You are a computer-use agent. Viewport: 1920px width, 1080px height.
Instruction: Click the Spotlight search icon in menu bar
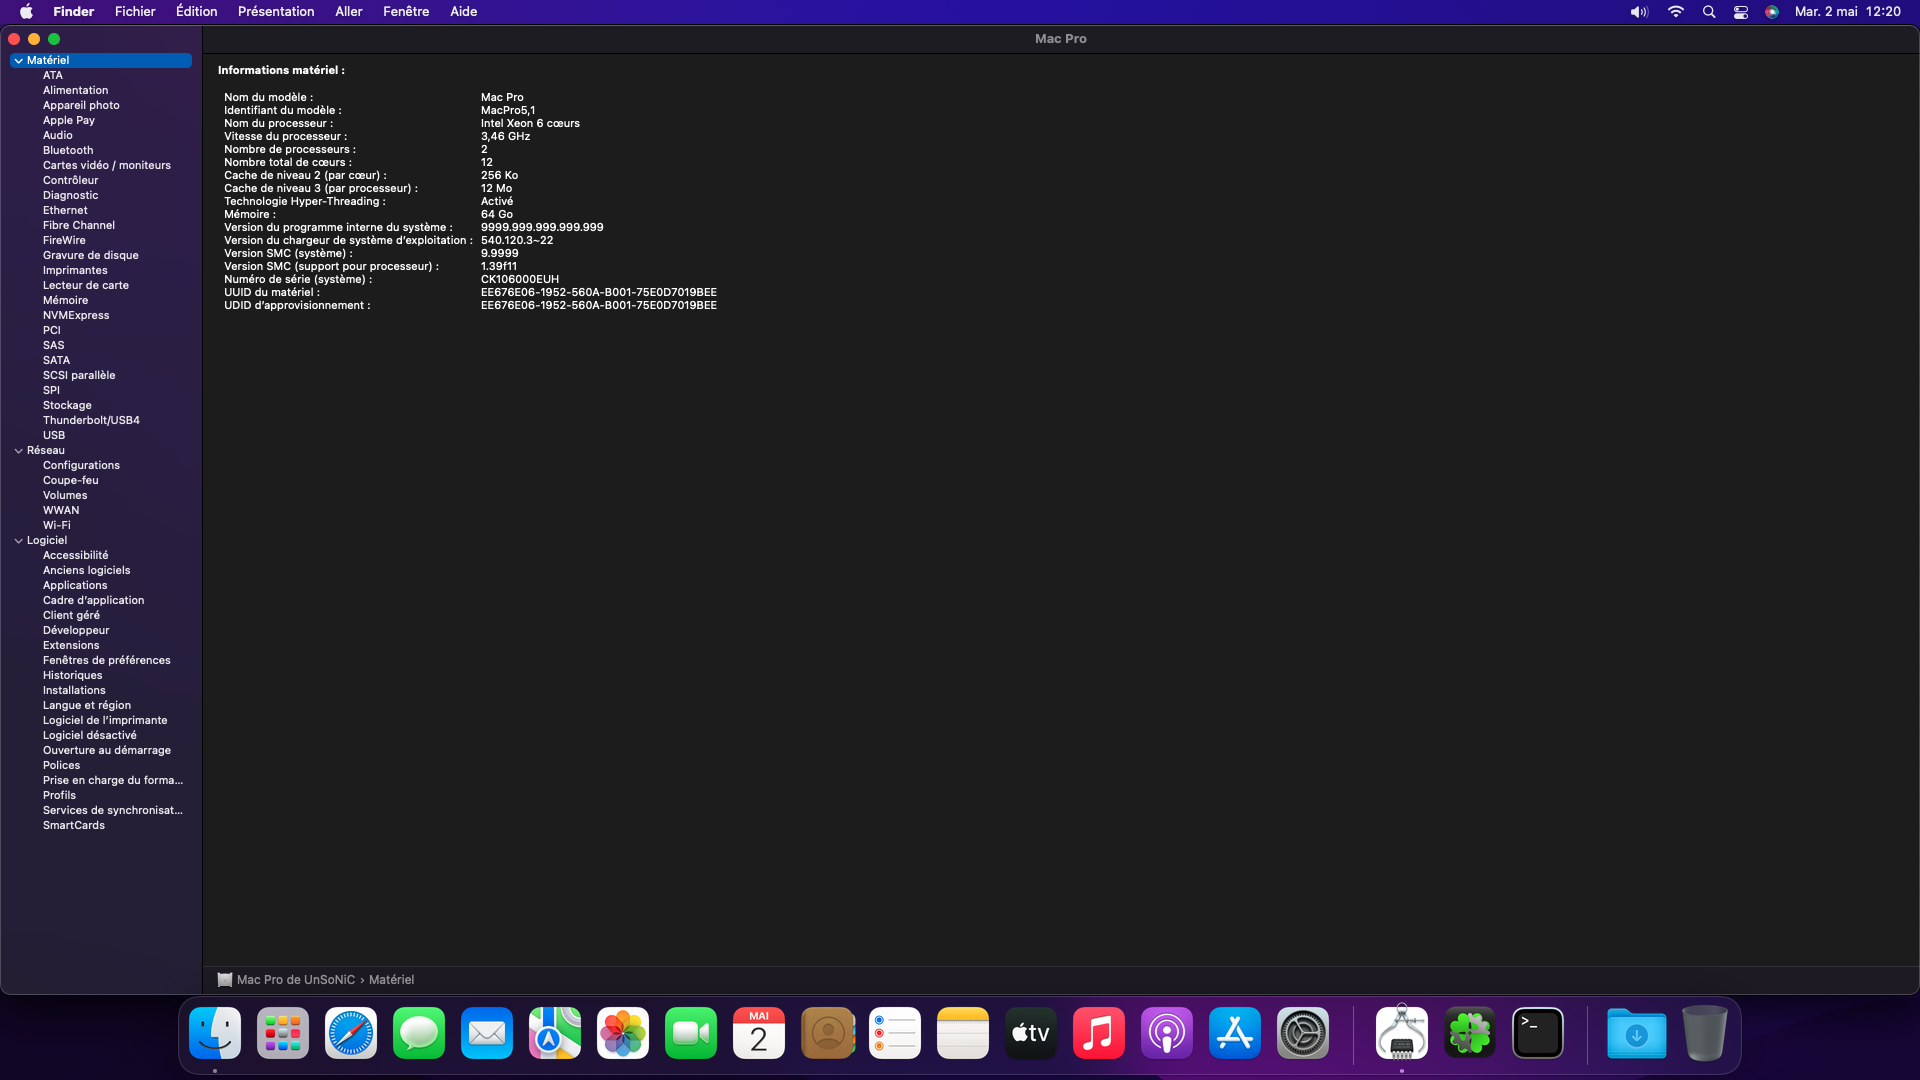[1709, 12]
